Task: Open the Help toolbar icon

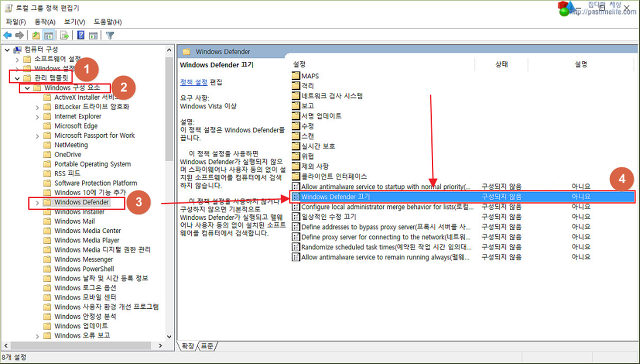Action: [x=81, y=36]
